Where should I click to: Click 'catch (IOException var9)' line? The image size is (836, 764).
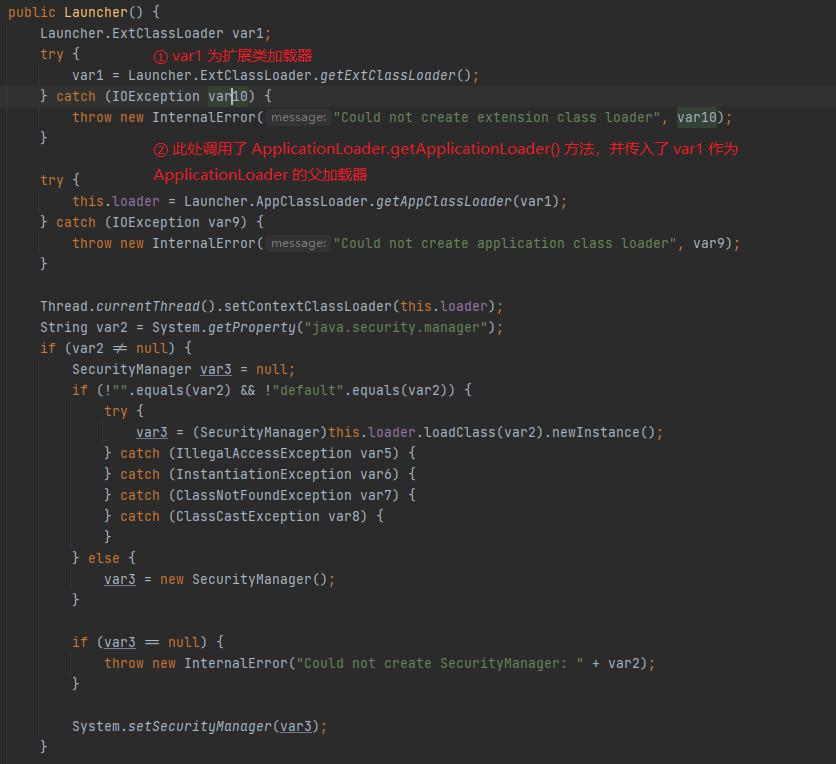point(152,222)
